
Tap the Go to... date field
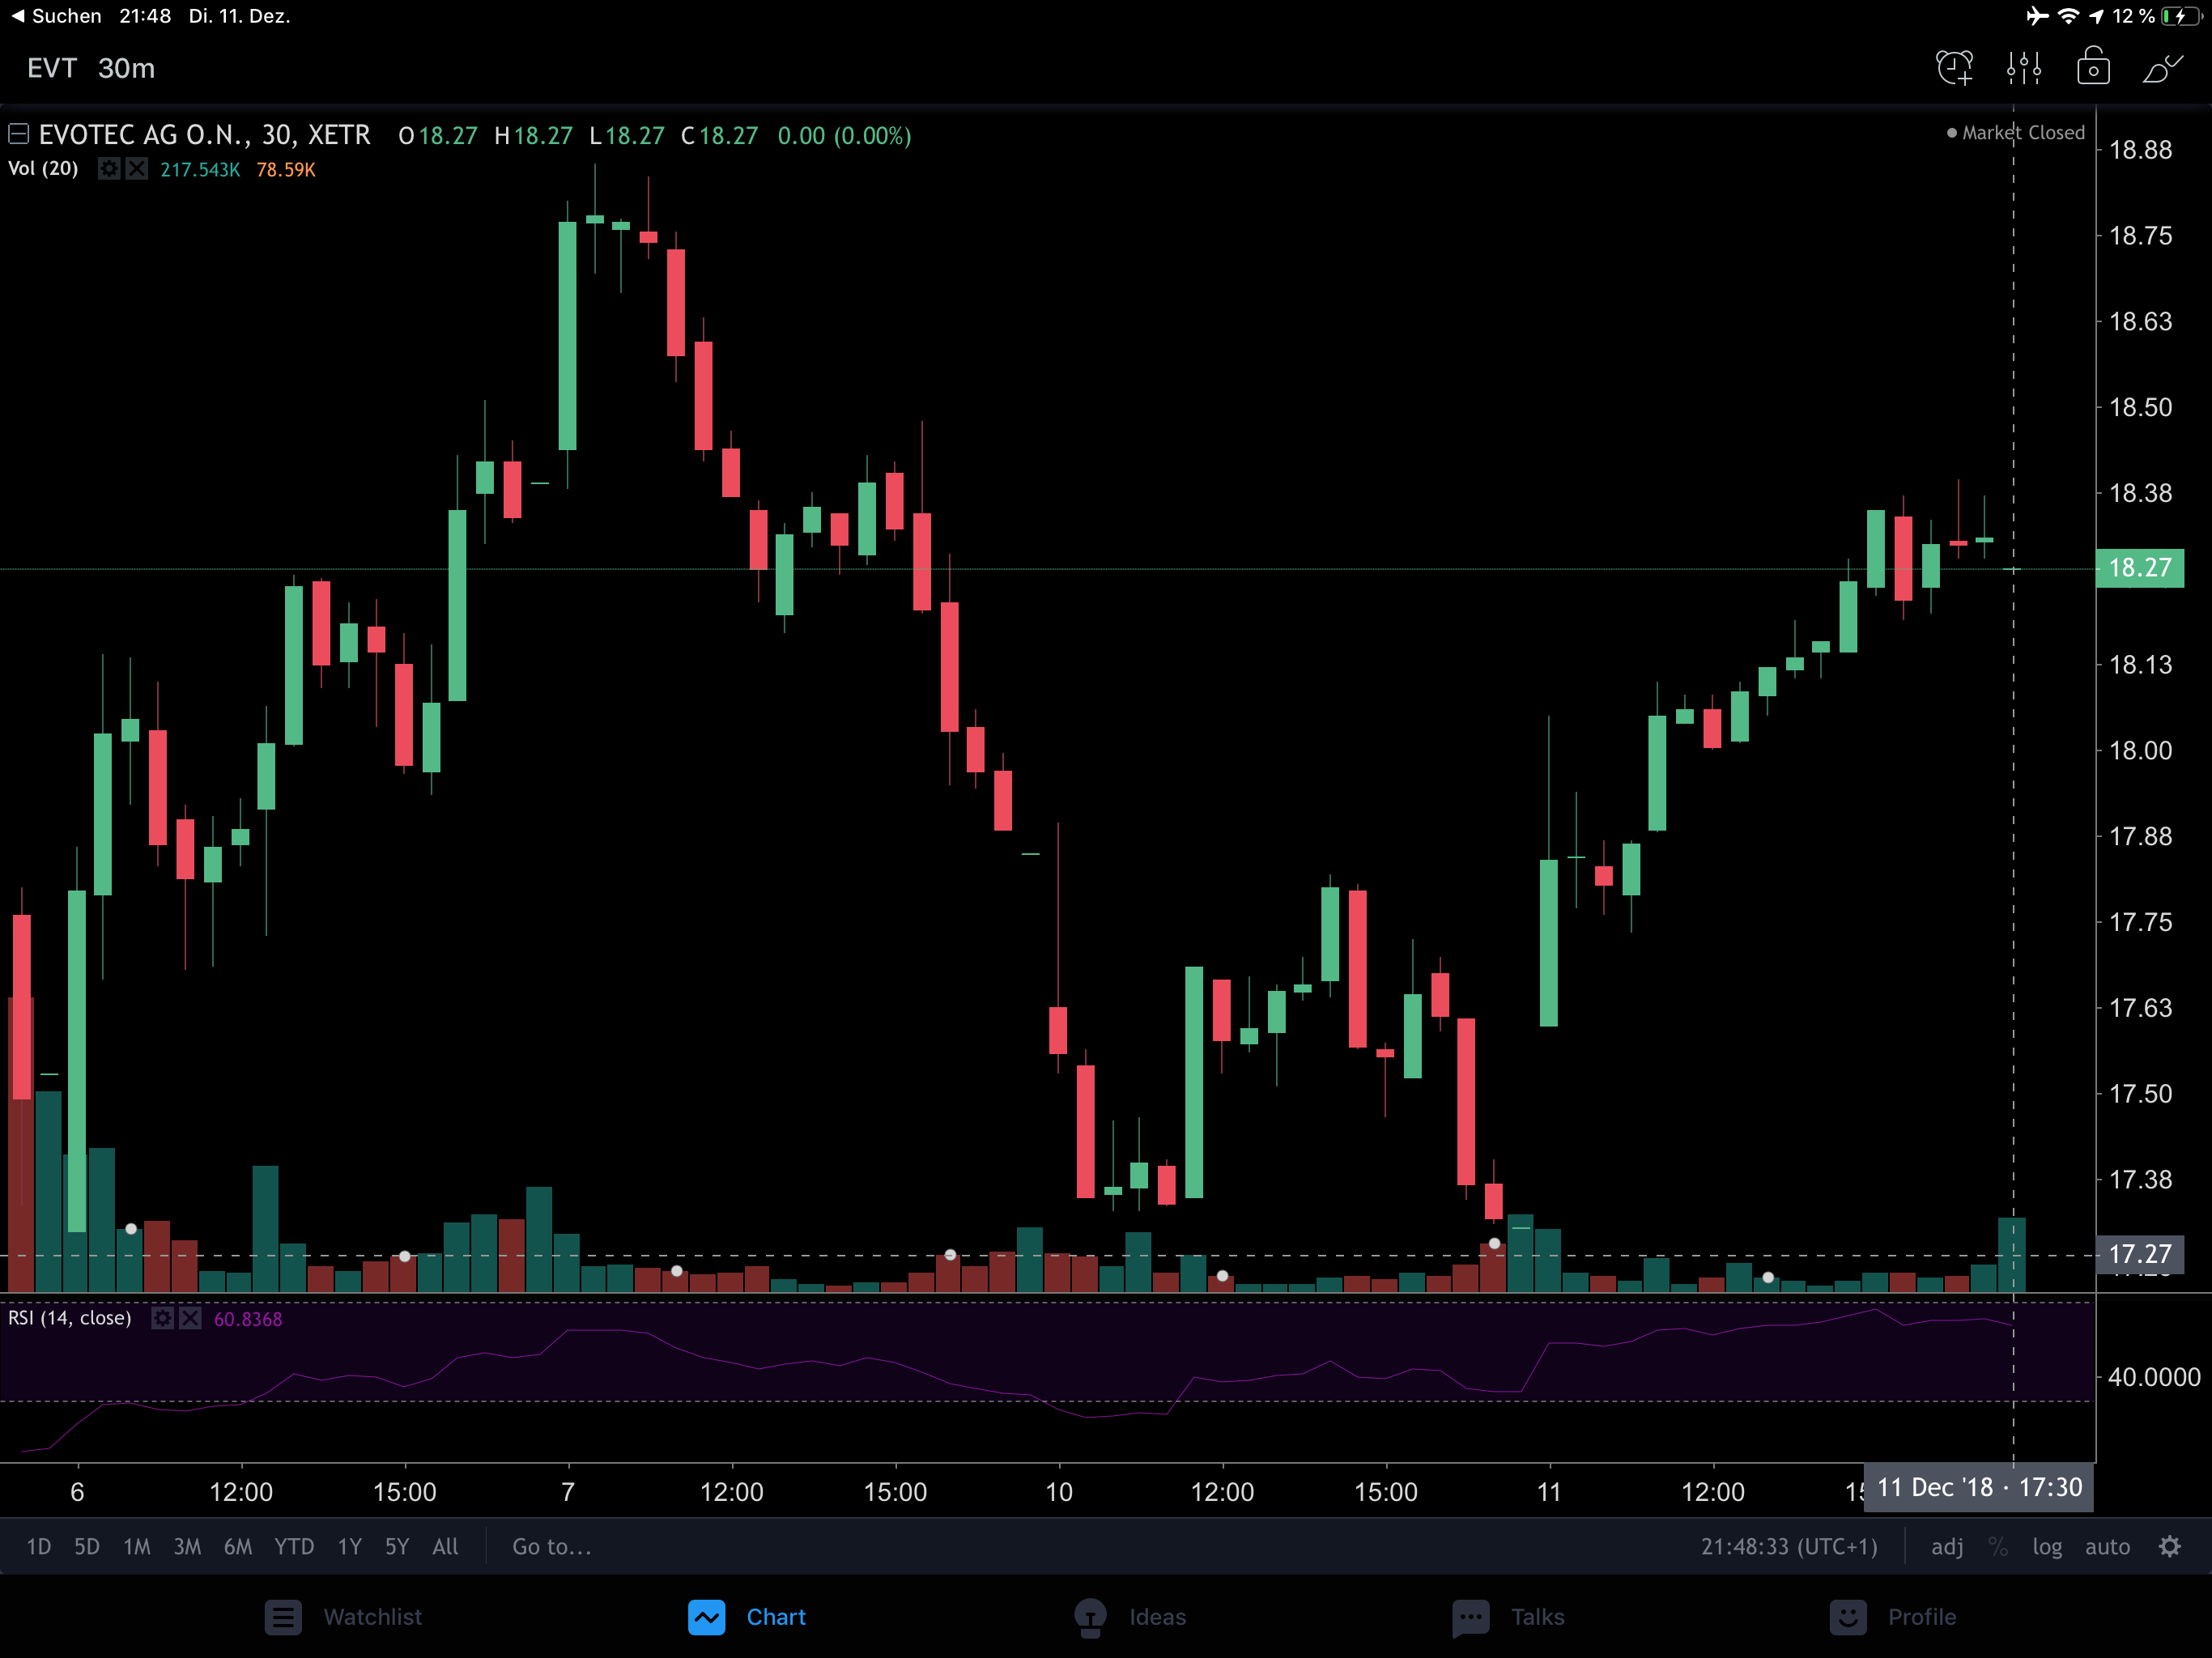pos(552,1546)
